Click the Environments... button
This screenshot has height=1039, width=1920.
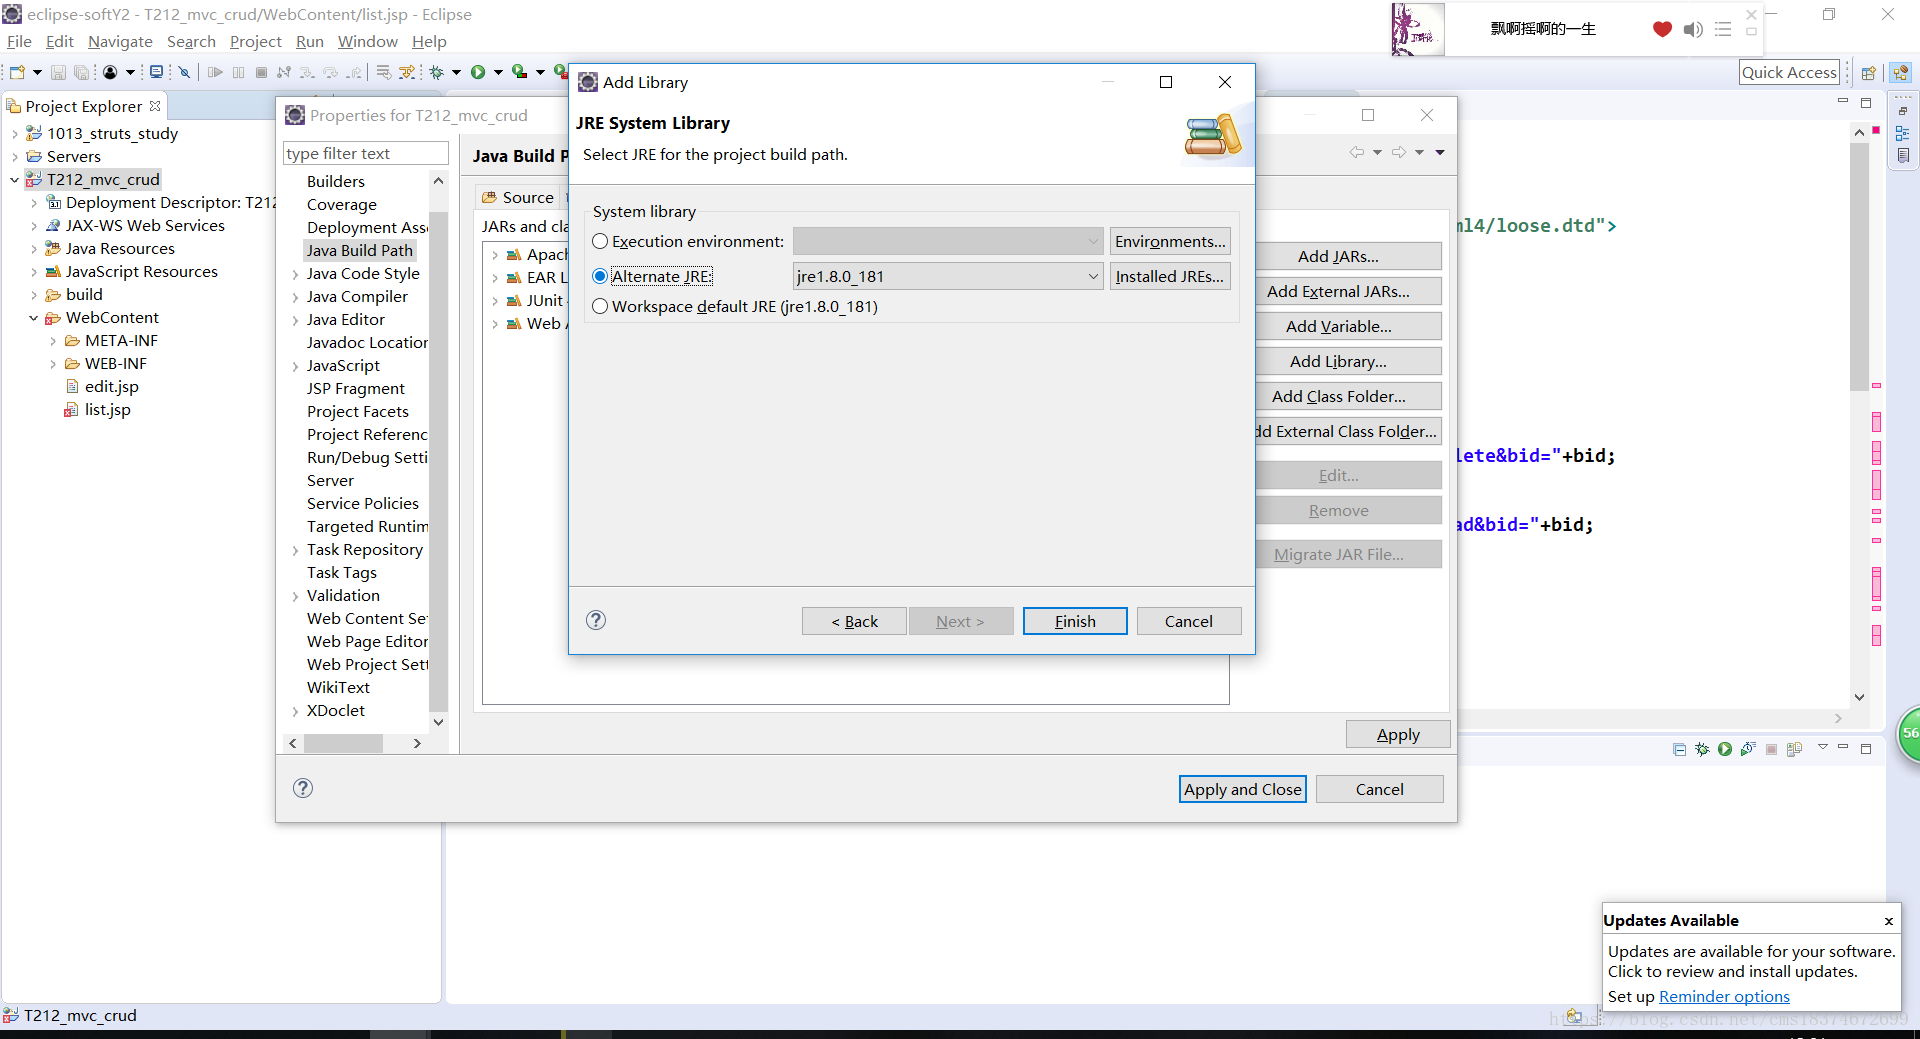tap(1169, 241)
